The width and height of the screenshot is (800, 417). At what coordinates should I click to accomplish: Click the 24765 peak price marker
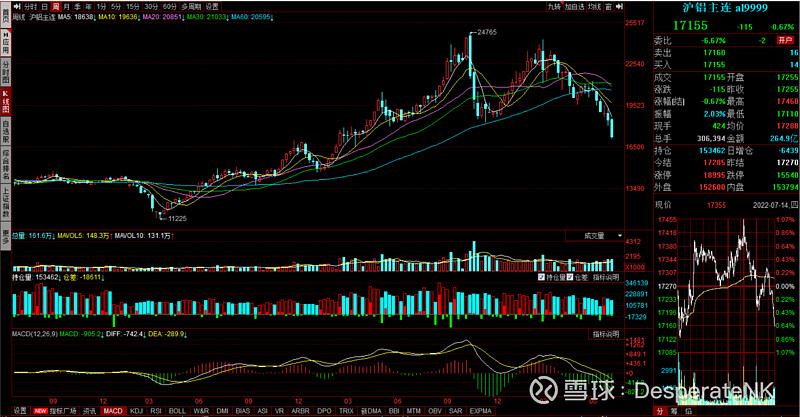coord(486,33)
